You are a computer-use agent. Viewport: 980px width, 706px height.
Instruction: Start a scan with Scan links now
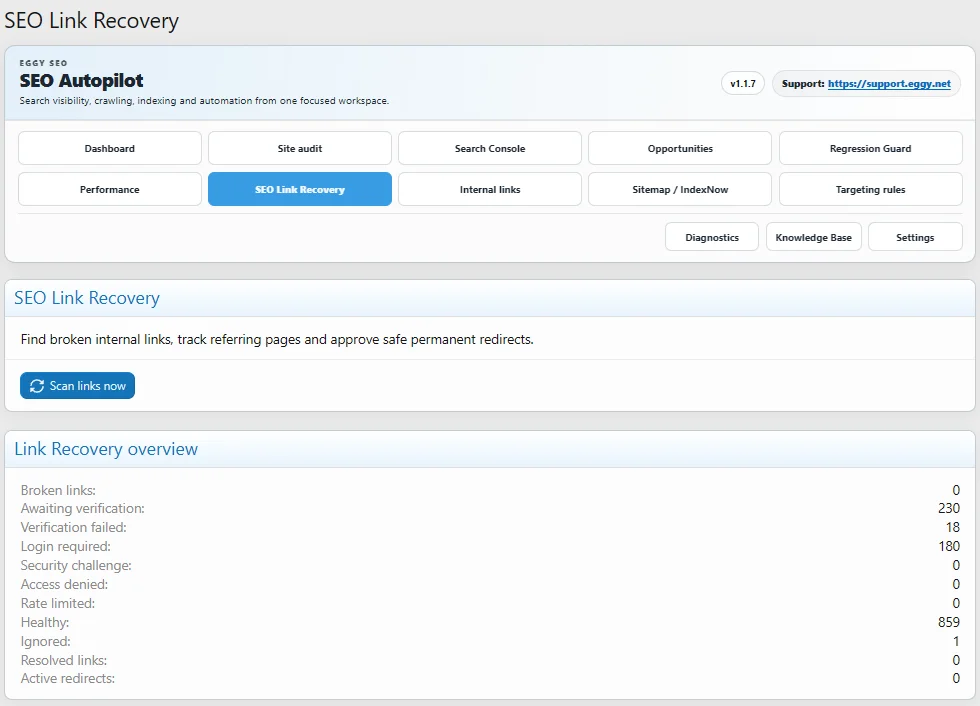pyautogui.click(x=78, y=385)
